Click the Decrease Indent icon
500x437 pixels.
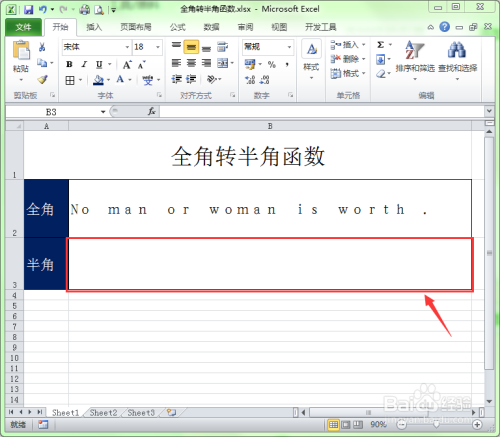tap(176, 79)
